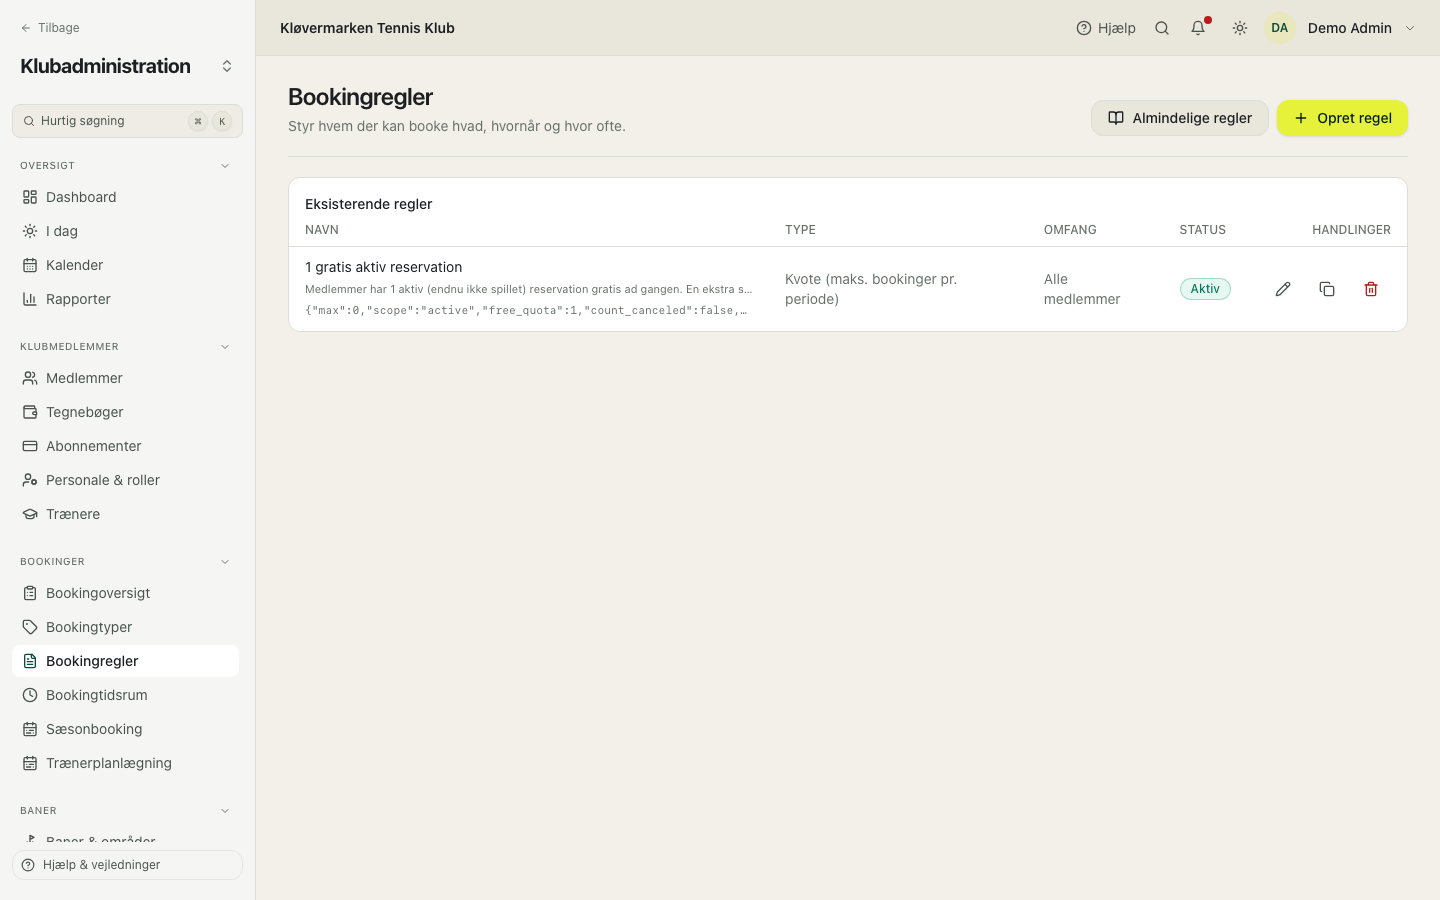
Task: Toggle light/dark theme sun icon
Action: (x=1240, y=28)
